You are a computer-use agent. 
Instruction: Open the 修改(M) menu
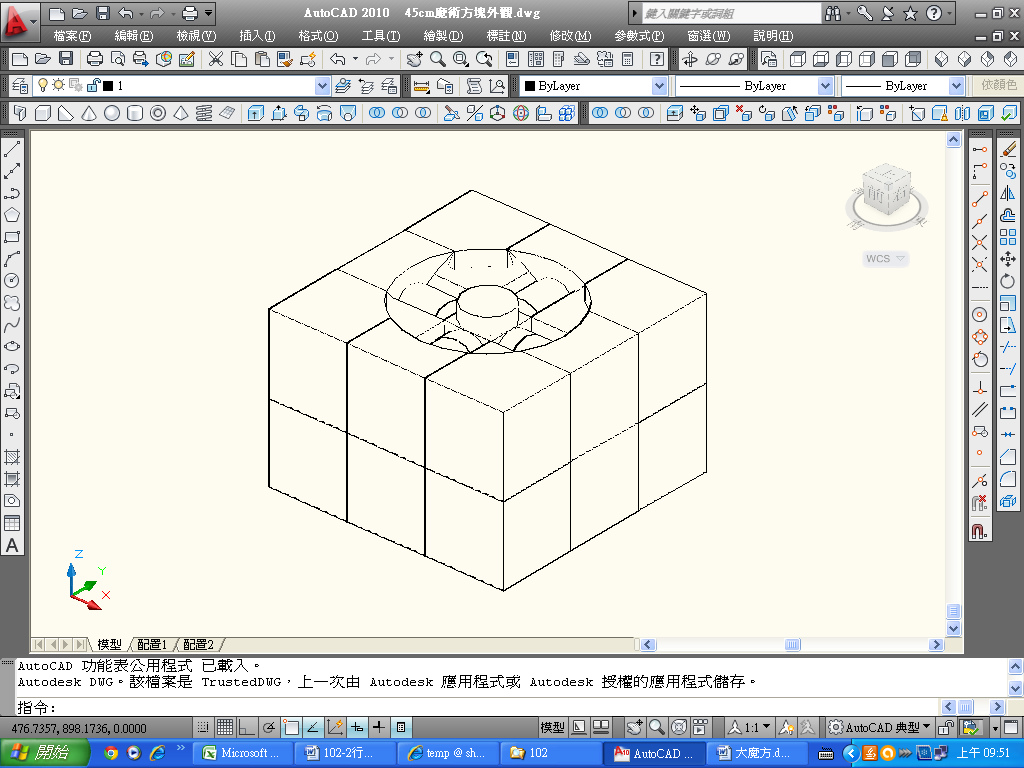(x=570, y=36)
